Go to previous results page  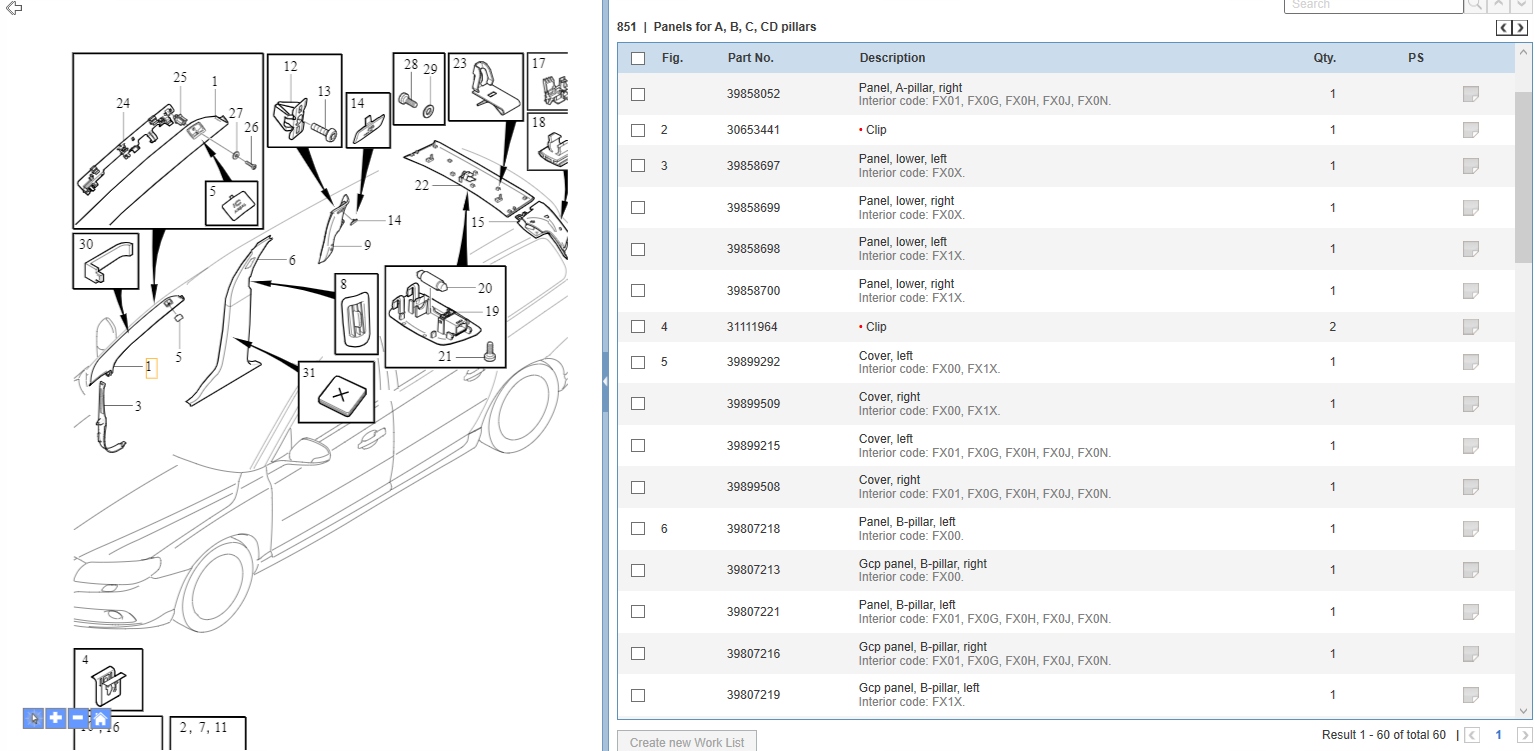(1472, 735)
